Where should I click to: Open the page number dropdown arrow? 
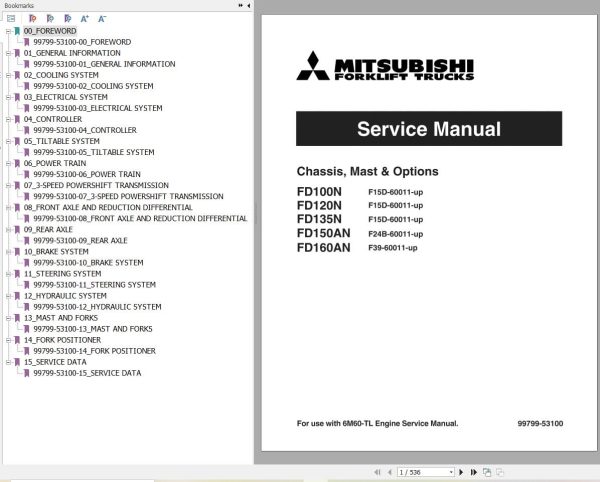(x=451, y=472)
